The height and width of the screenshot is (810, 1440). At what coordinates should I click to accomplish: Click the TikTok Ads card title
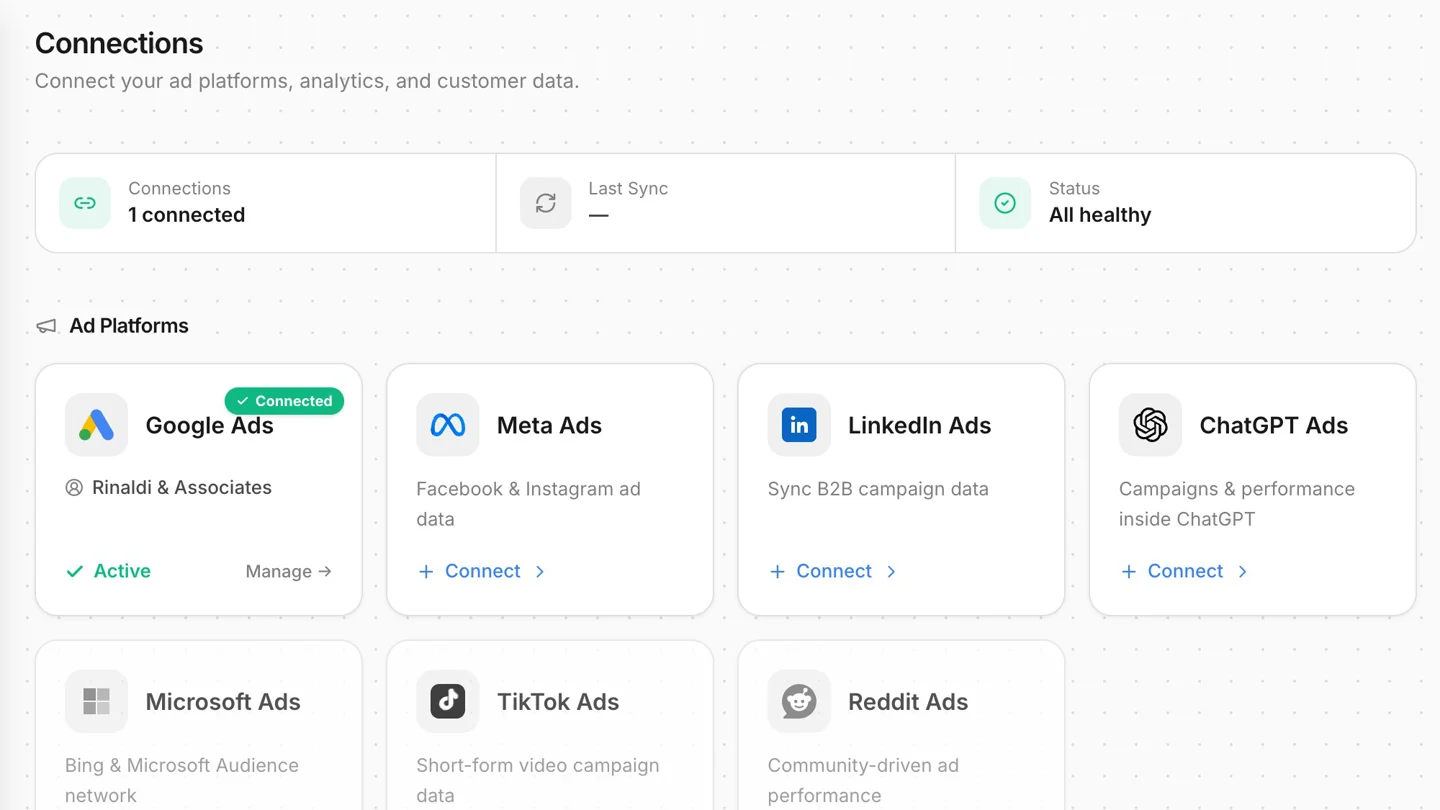click(558, 701)
